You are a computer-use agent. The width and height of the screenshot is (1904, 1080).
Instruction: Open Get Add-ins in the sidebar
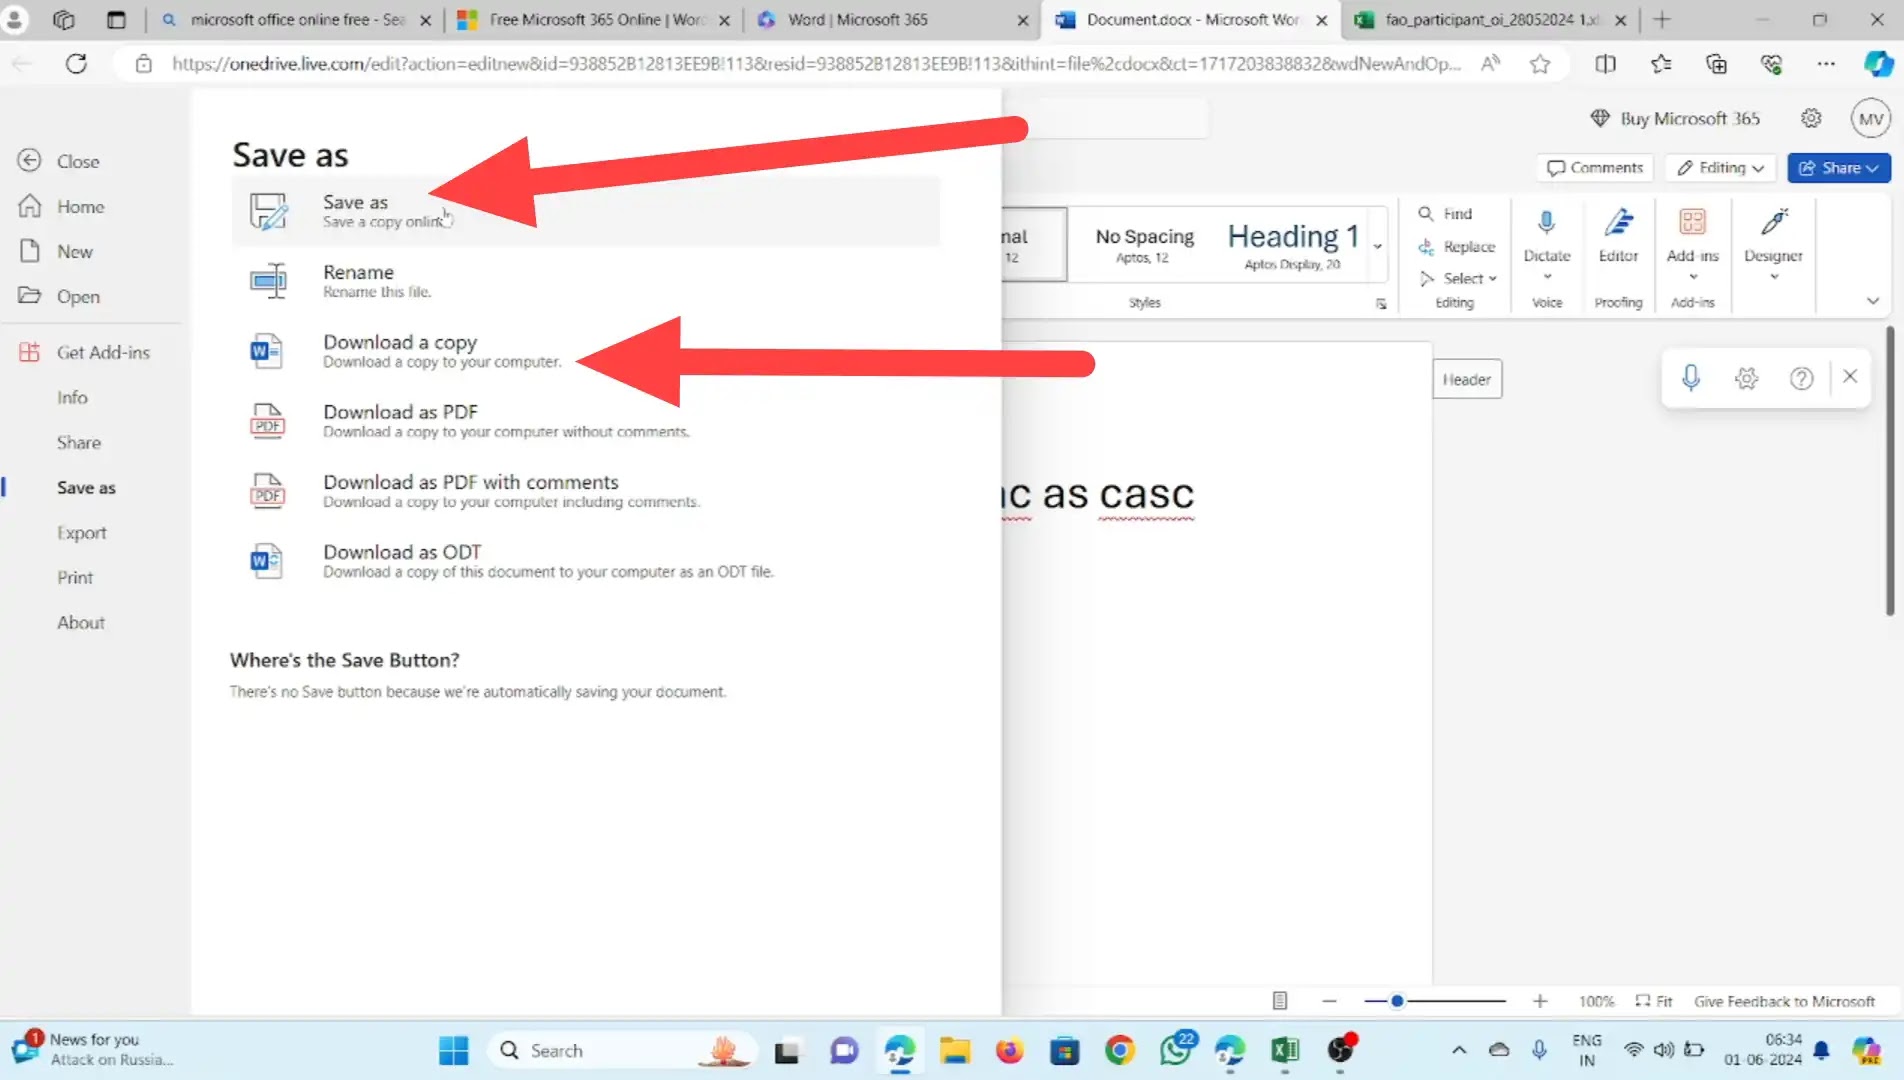coord(84,352)
